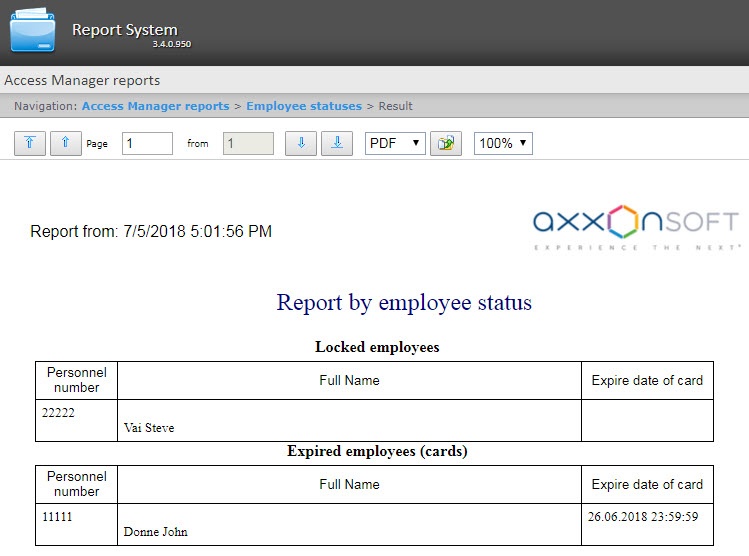Click personnel number 22222 cell
Image resolution: width=749 pixels, height=556 pixels.
[59, 412]
